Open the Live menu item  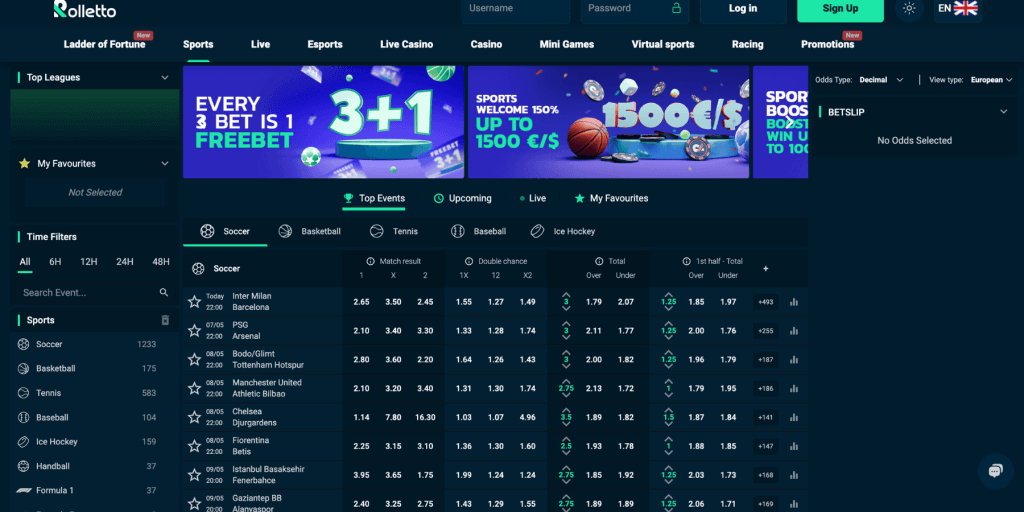tap(261, 44)
